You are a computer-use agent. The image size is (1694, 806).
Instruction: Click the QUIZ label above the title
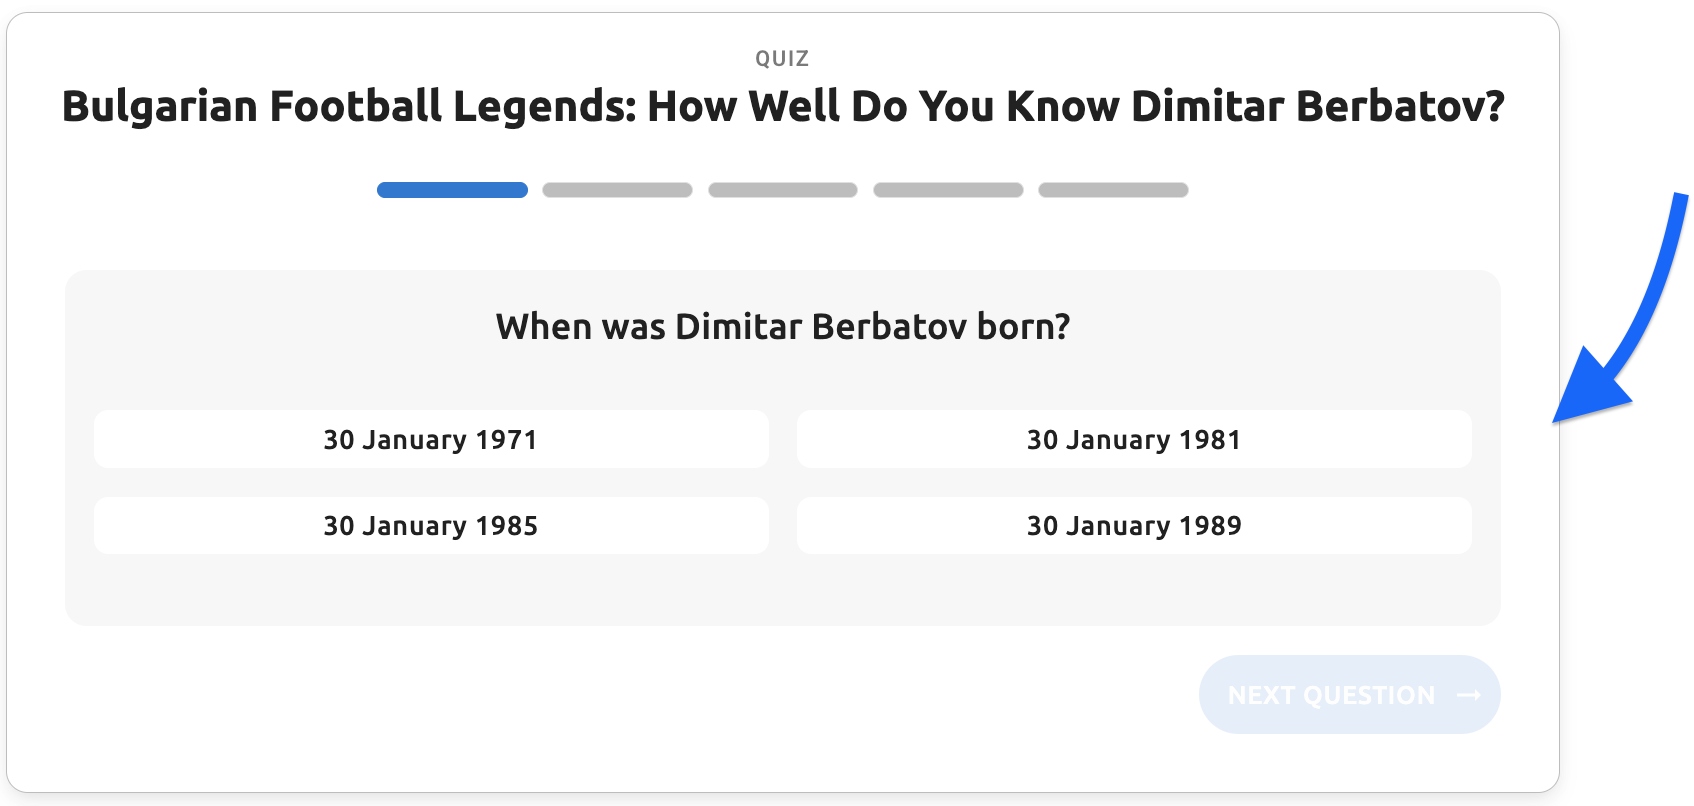coord(782,58)
